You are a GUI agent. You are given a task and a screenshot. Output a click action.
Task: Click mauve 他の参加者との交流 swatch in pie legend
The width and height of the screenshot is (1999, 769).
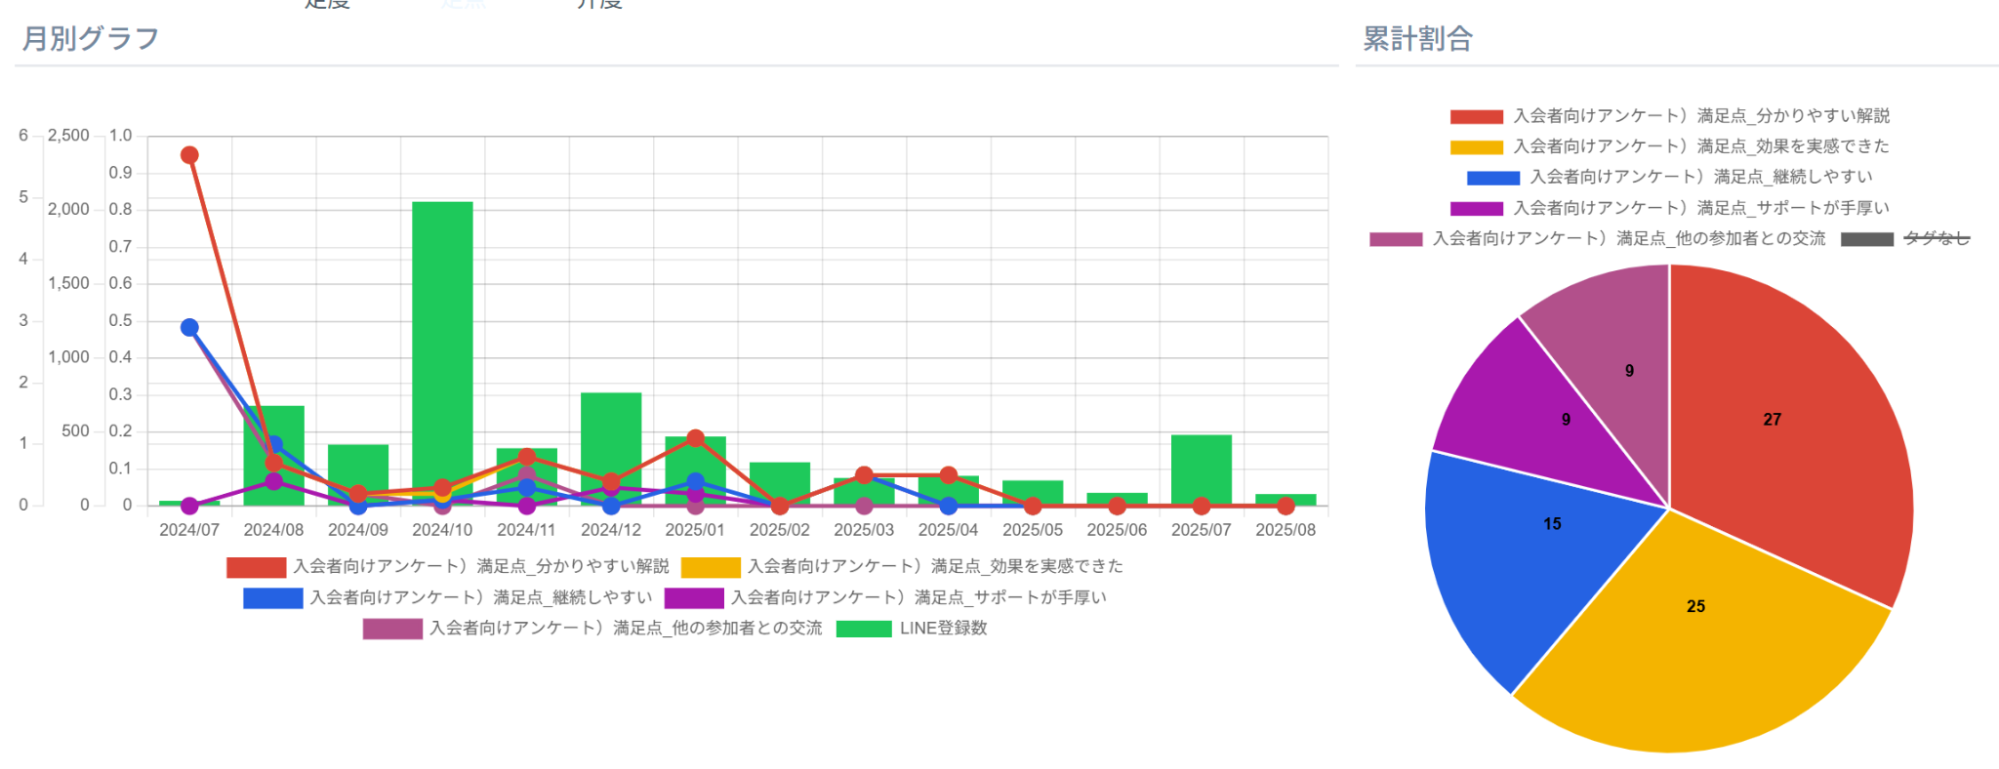1396,239
